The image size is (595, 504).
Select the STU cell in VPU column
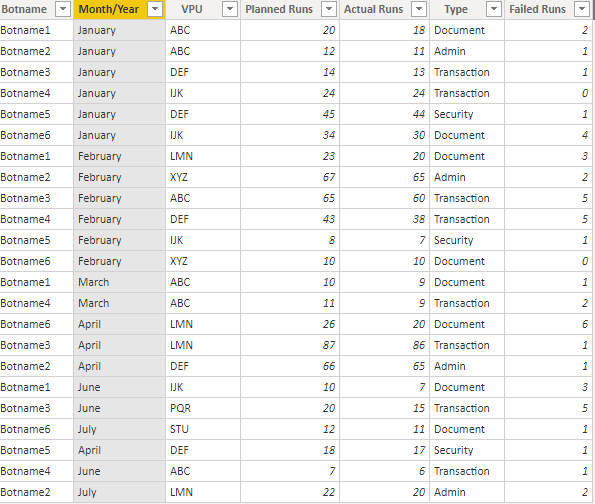click(x=203, y=429)
